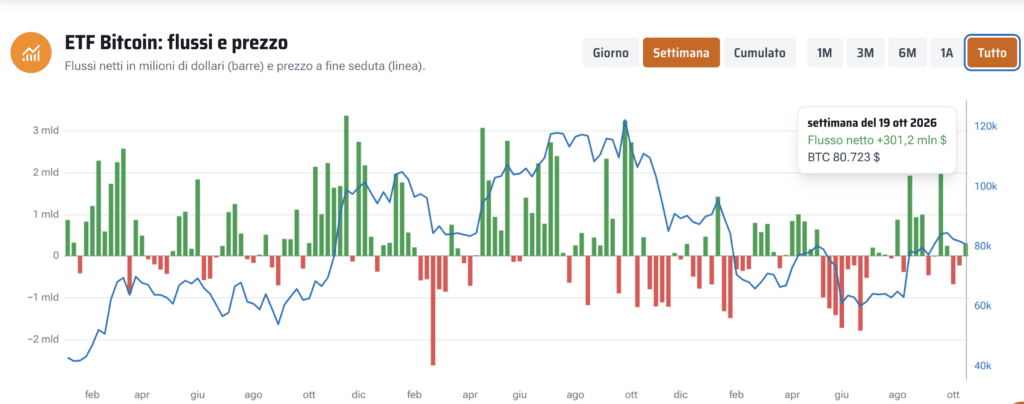Image resolution: width=1024 pixels, height=404 pixels.
Task: Switch to the Giorno view
Action: [611, 53]
